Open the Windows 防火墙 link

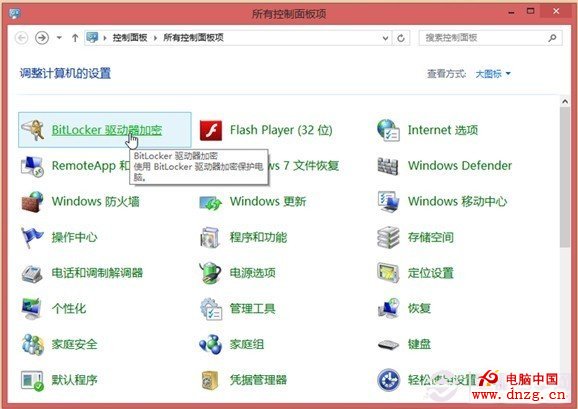coord(95,202)
